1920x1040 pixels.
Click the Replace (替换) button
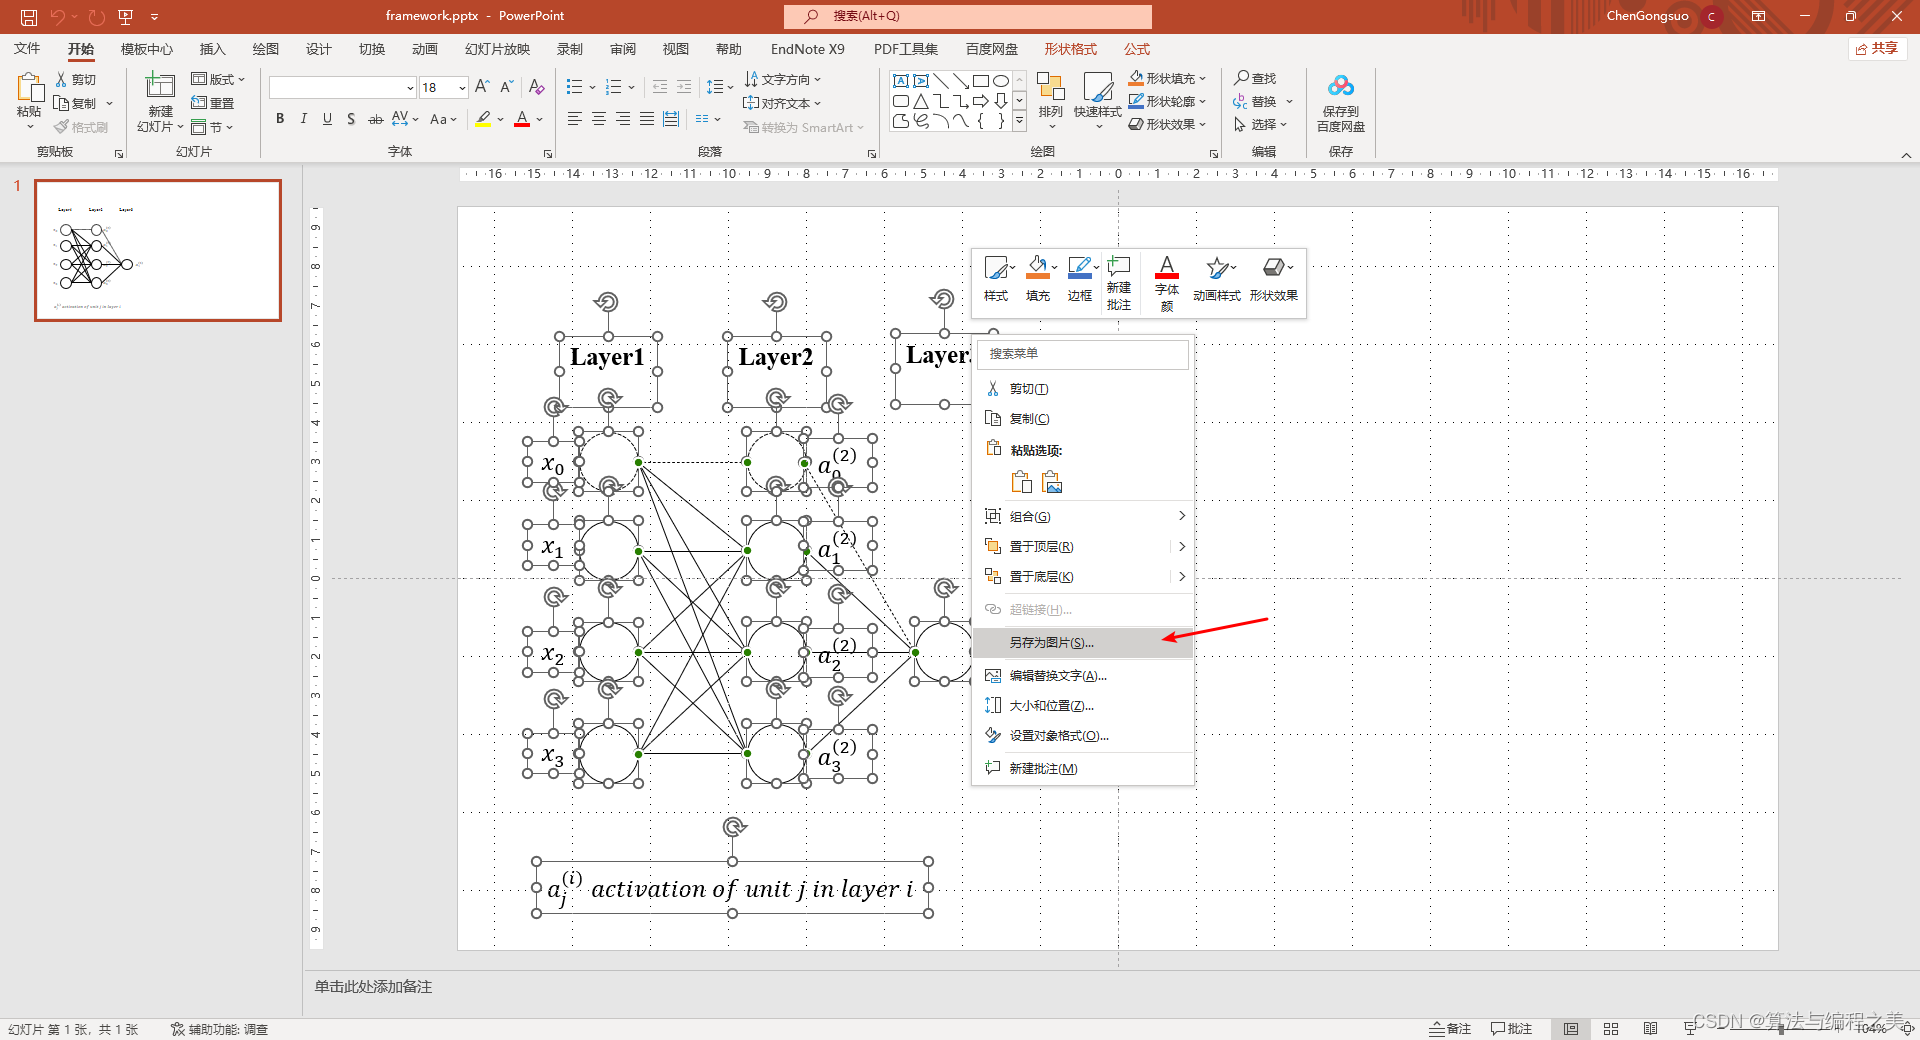[1255, 101]
